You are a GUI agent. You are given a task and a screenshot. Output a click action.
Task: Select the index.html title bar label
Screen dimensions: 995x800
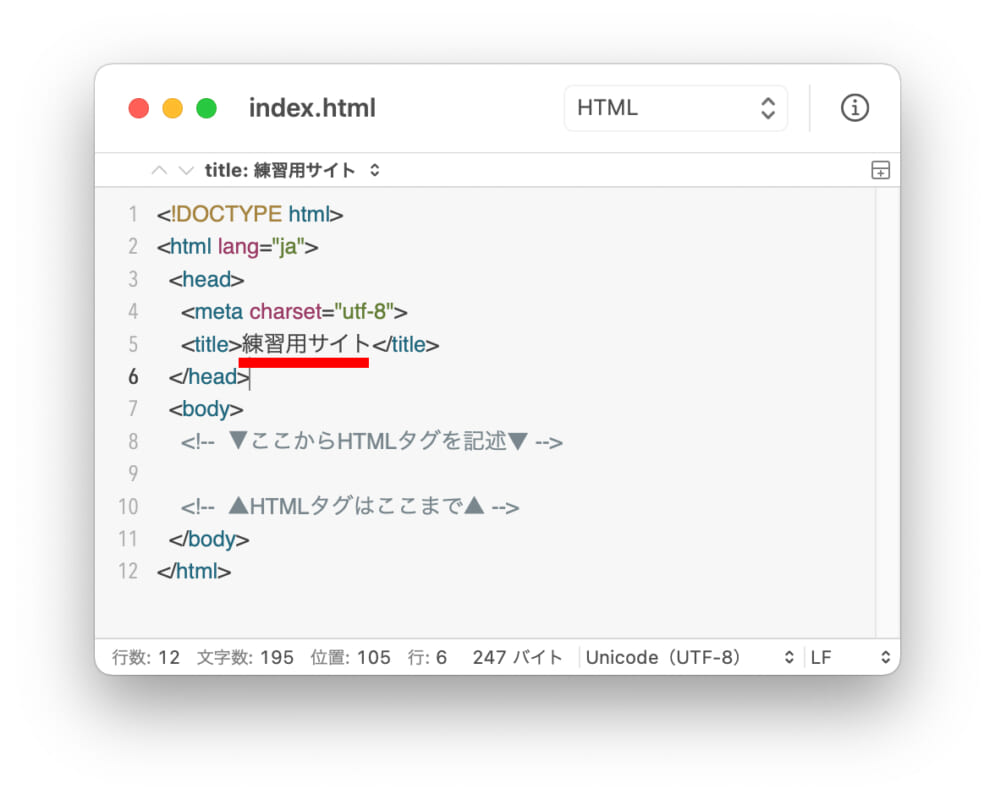pos(312,108)
